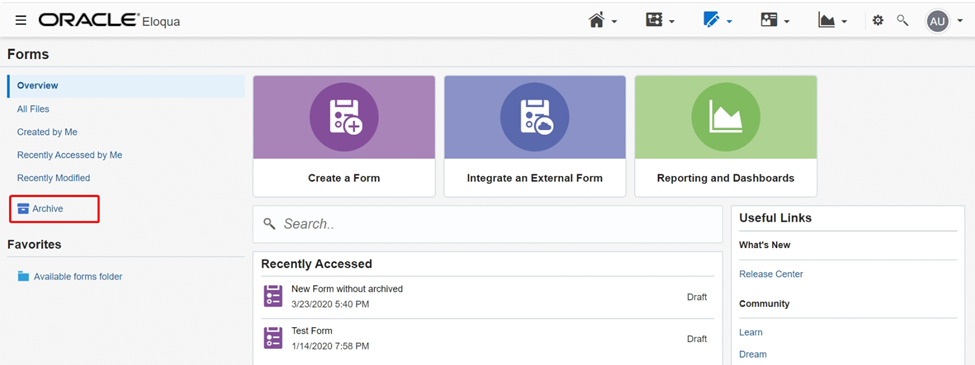Image resolution: width=975 pixels, height=365 pixels.
Task: Click the Available forms folder icon
Action: 23,277
